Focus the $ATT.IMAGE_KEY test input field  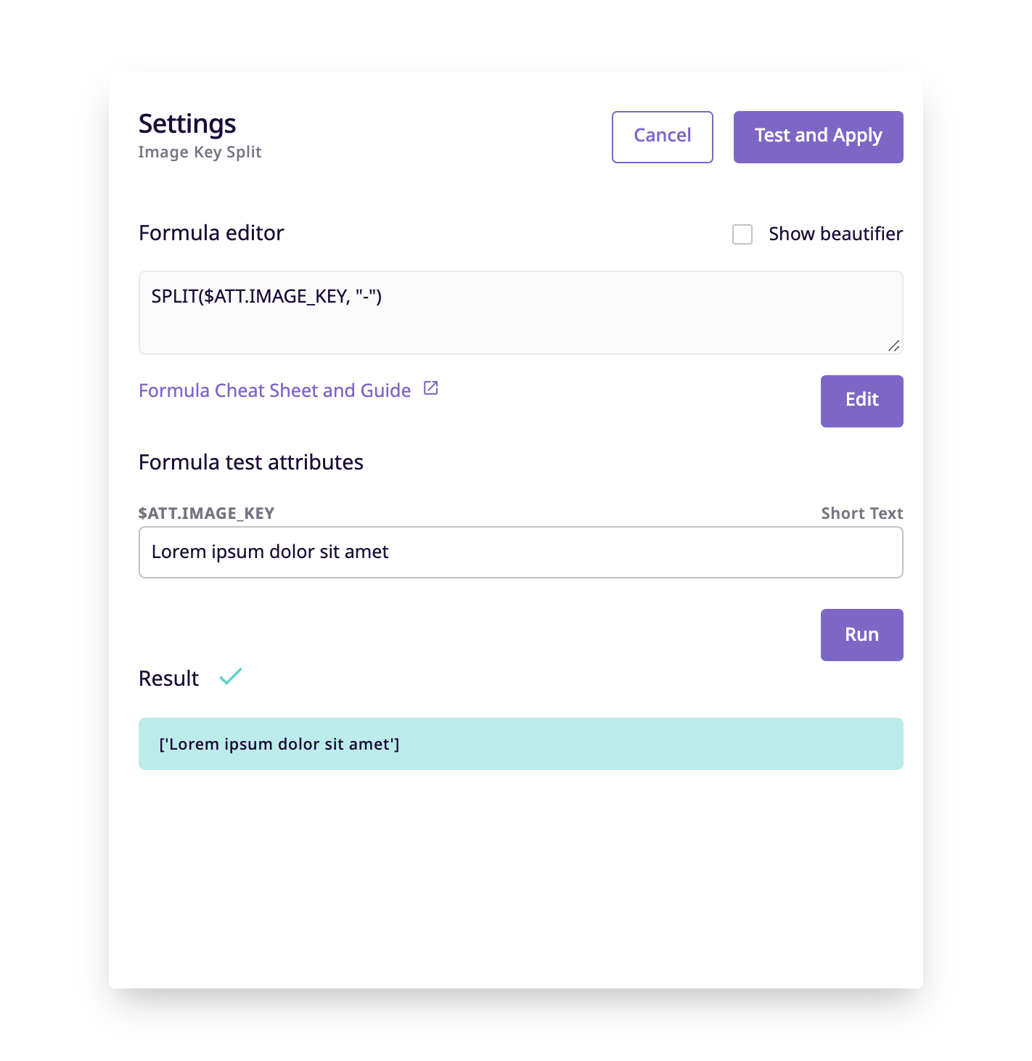coord(520,552)
